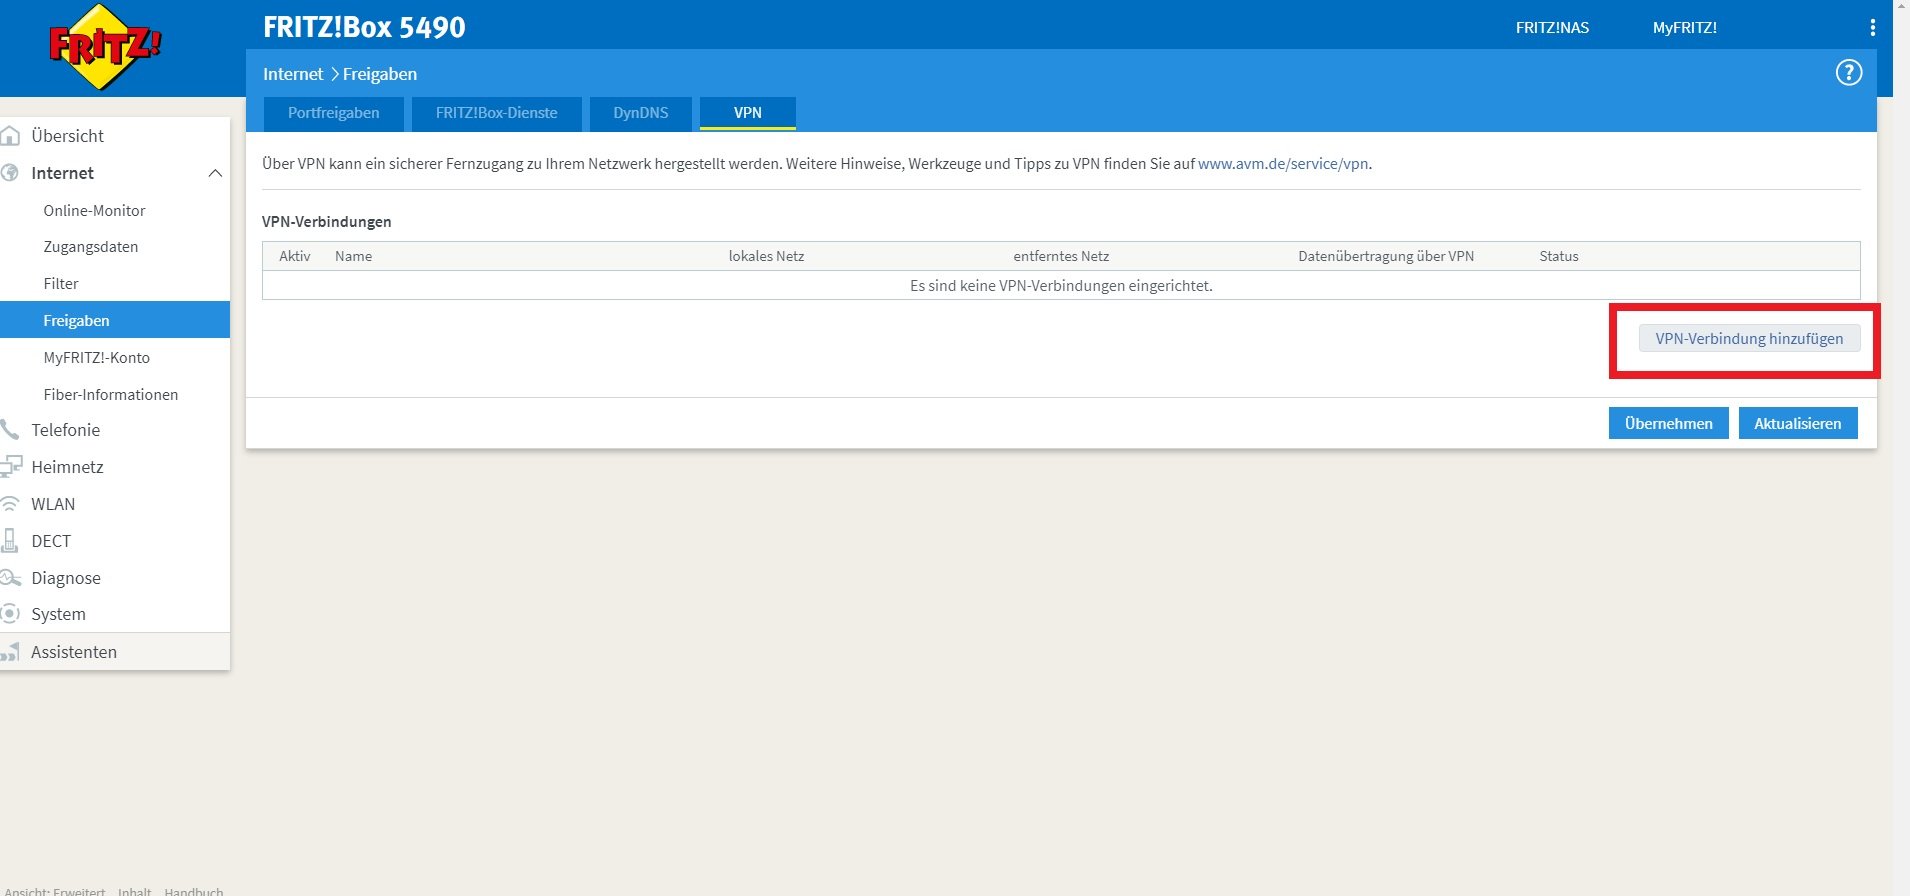Screen dimensions: 1910x896
Task: Click the DECT base station icon
Action: (x=10, y=541)
